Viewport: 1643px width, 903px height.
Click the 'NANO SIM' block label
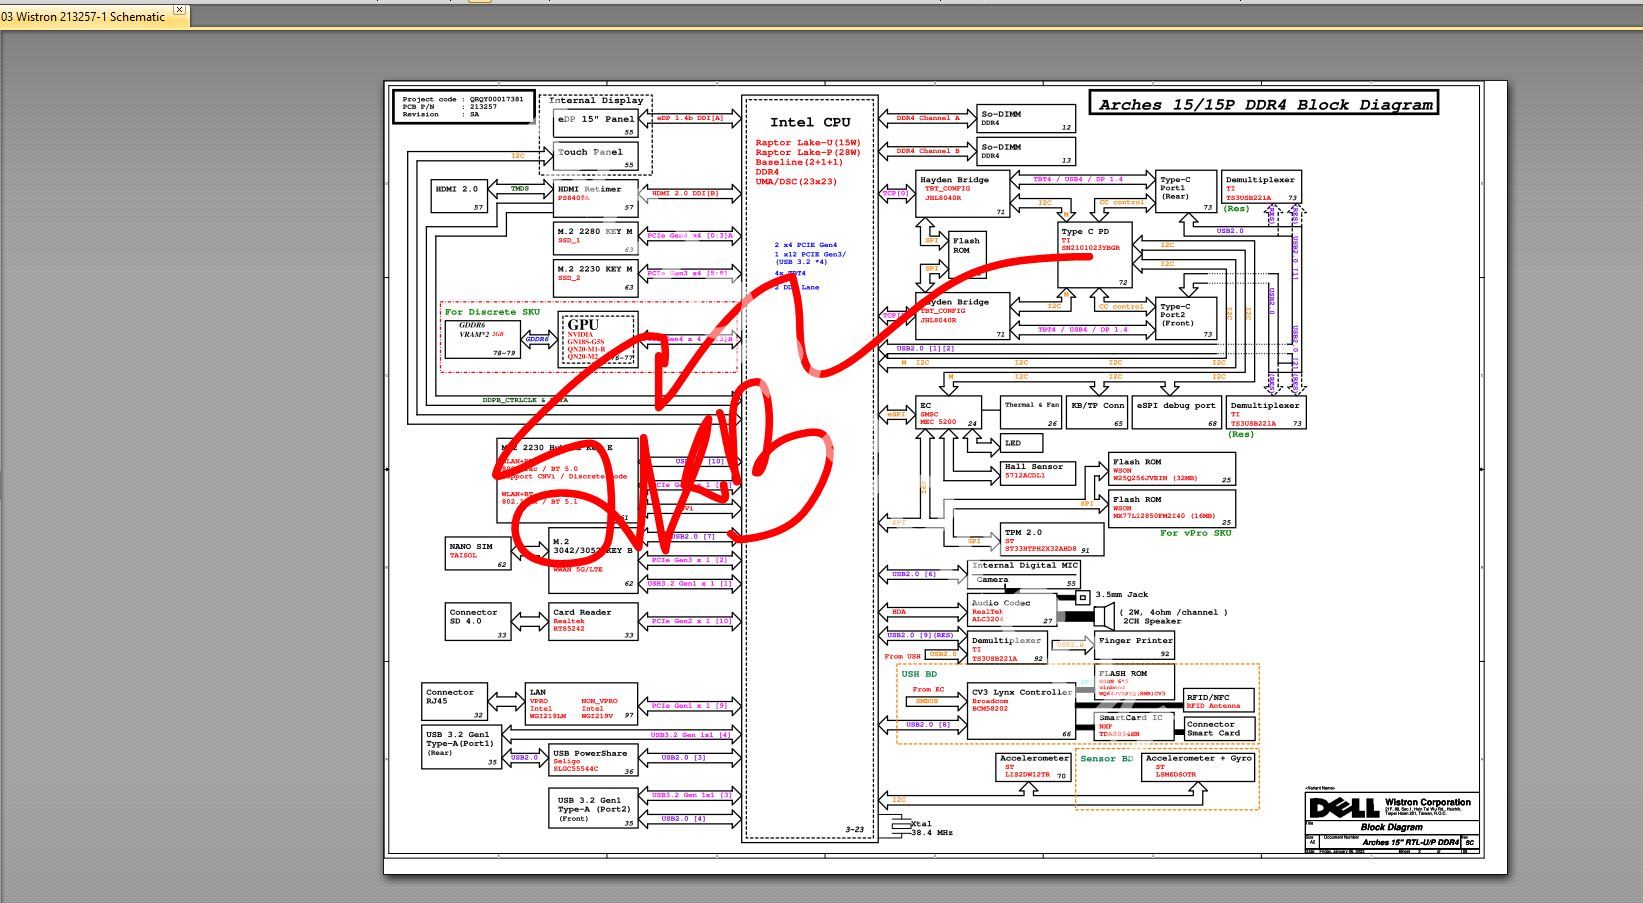pos(471,547)
